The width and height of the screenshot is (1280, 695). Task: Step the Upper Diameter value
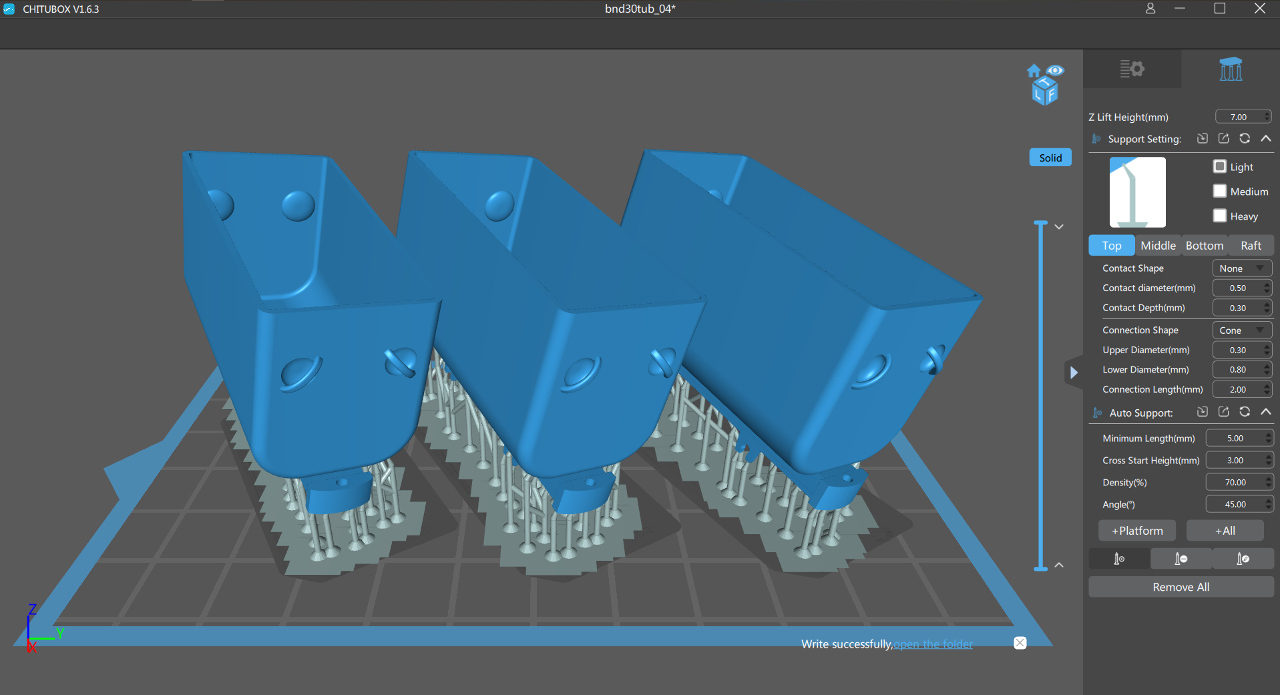coord(1268,350)
